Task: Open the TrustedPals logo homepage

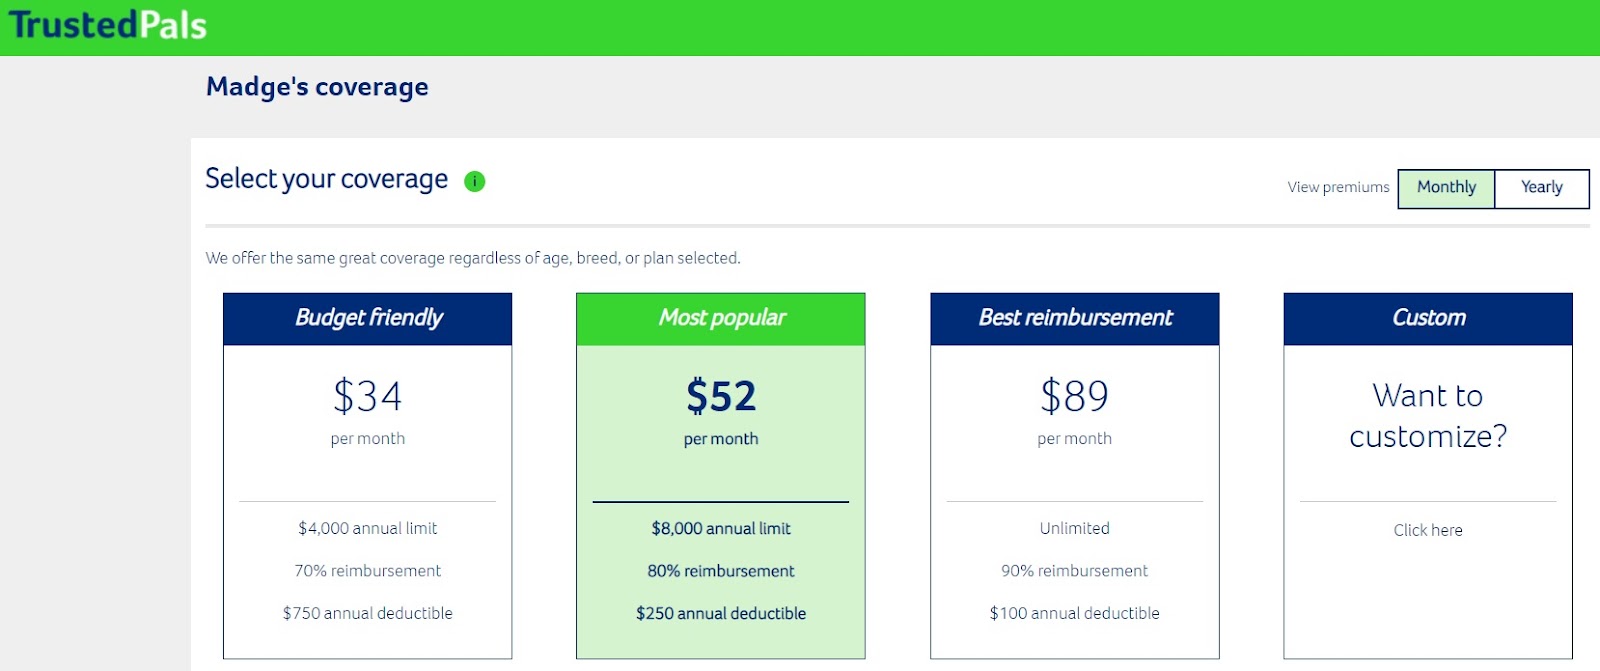Action: click(107, 25)
